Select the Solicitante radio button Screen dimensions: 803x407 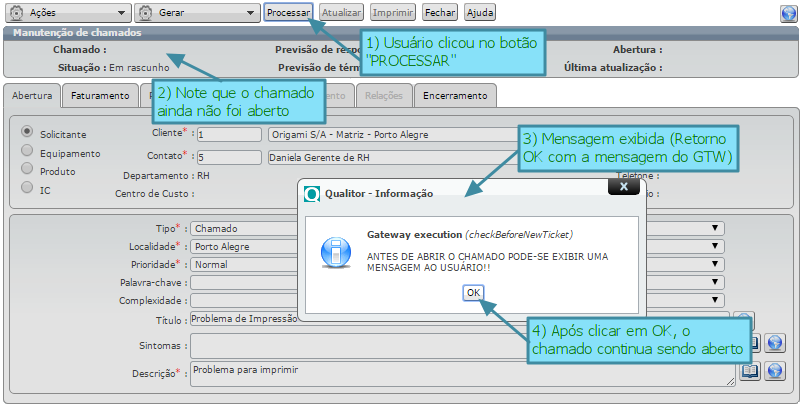(28, 132)
